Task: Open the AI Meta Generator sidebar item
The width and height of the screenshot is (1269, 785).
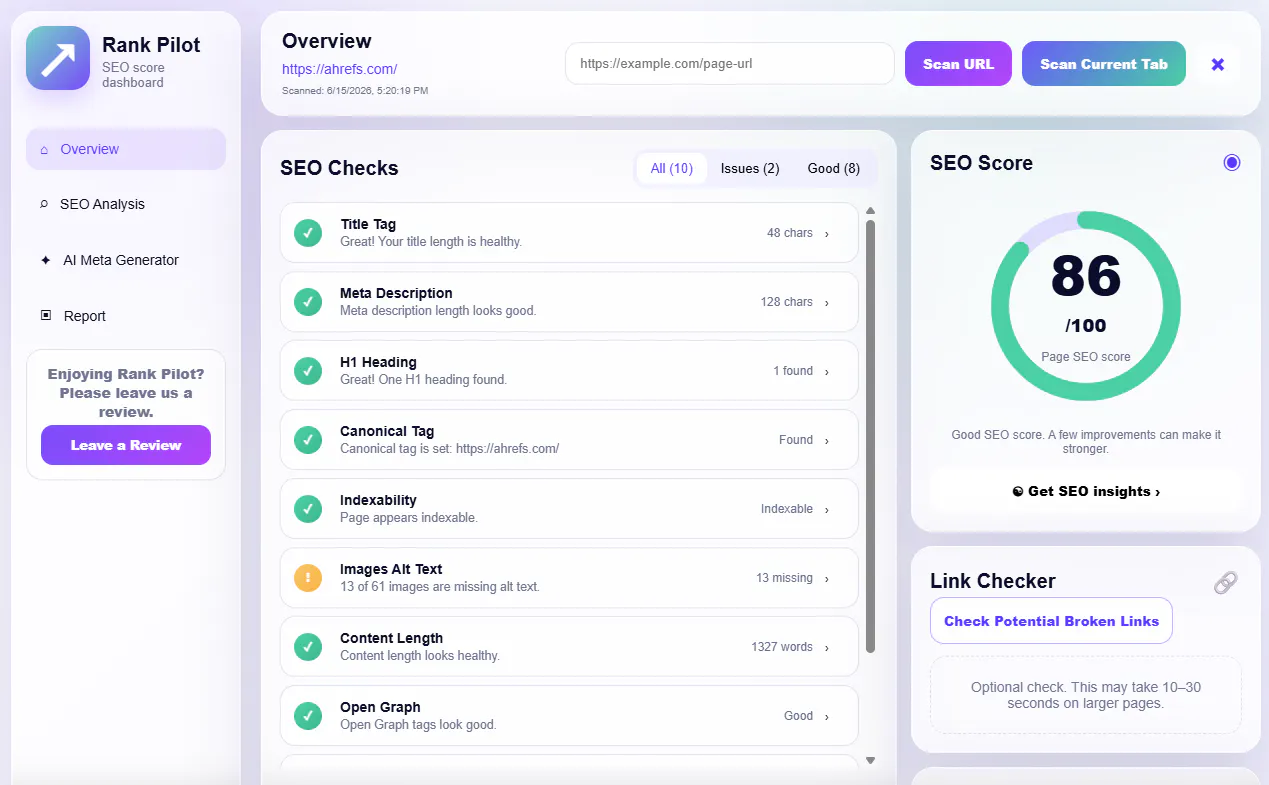Action: point(126,260)
